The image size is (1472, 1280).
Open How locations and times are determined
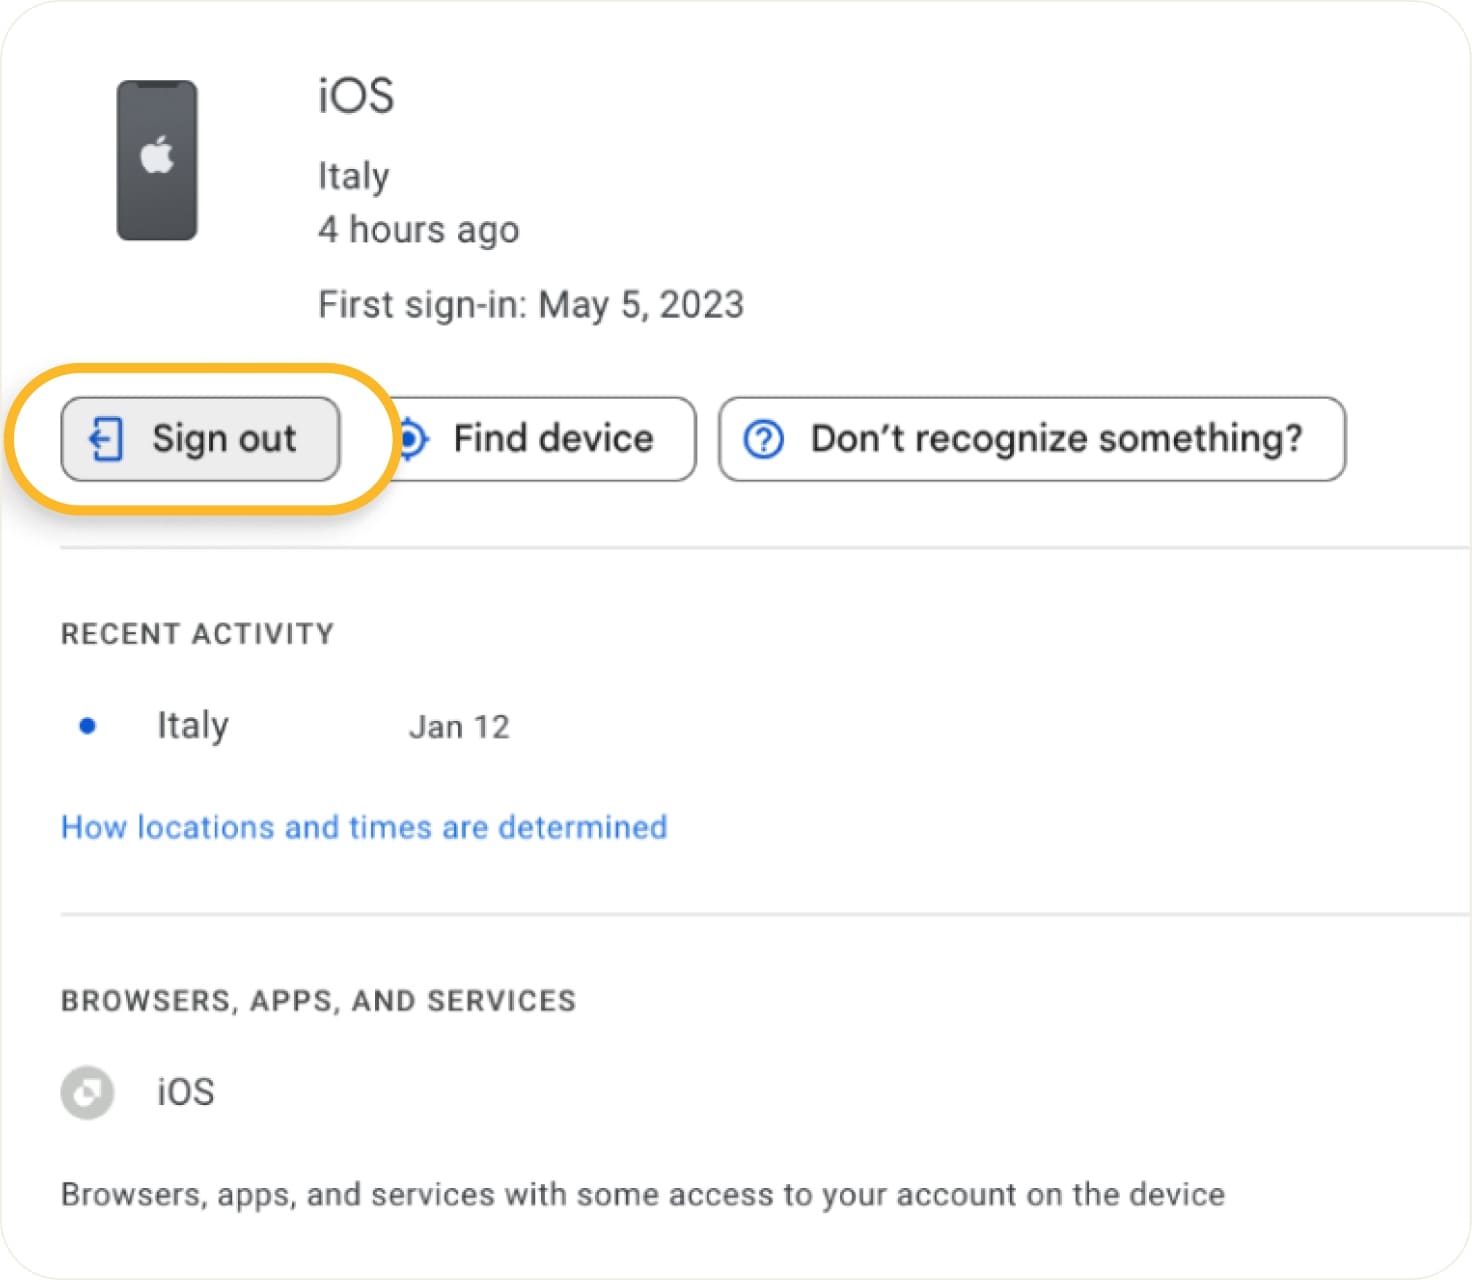363,827
